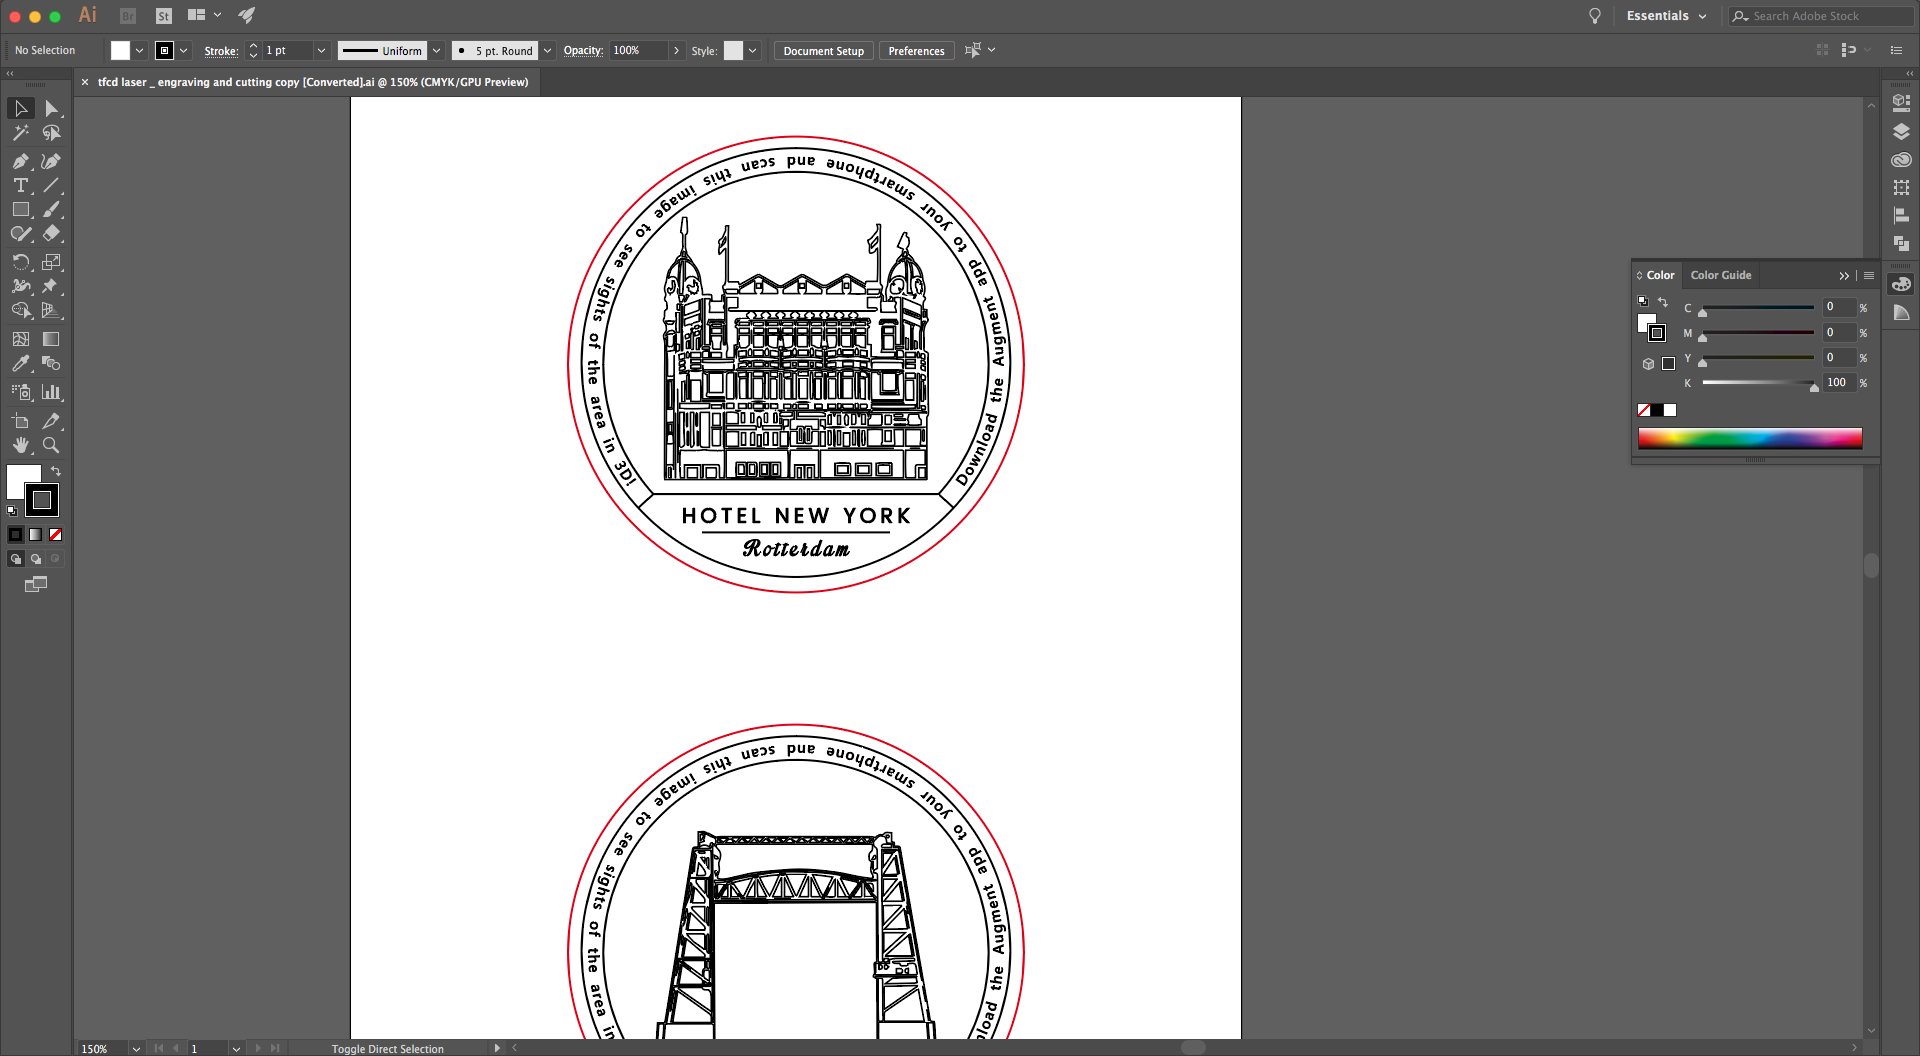Select the Magic Wand tool
The width and height of the screenshot is (1920, 1056).
pos(20,133)
